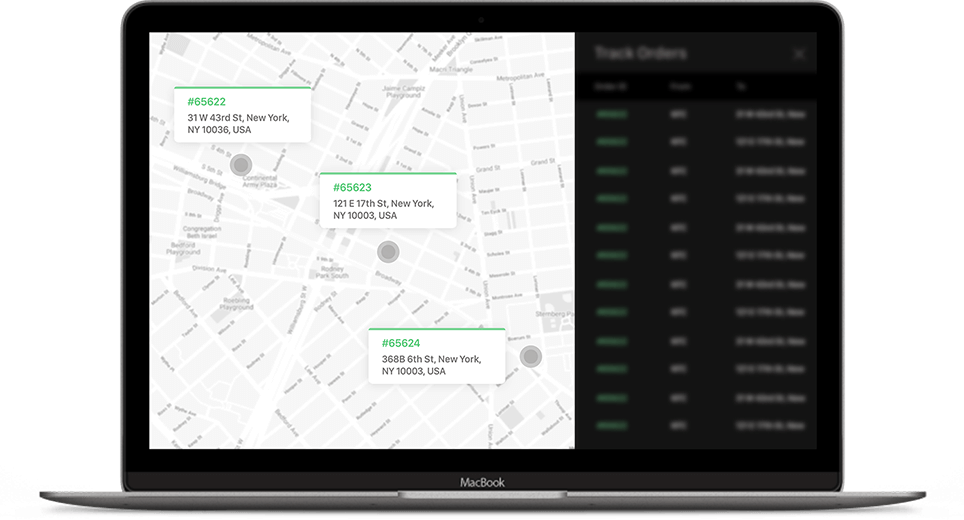Open order #65623 from its map card

(352, 188)
